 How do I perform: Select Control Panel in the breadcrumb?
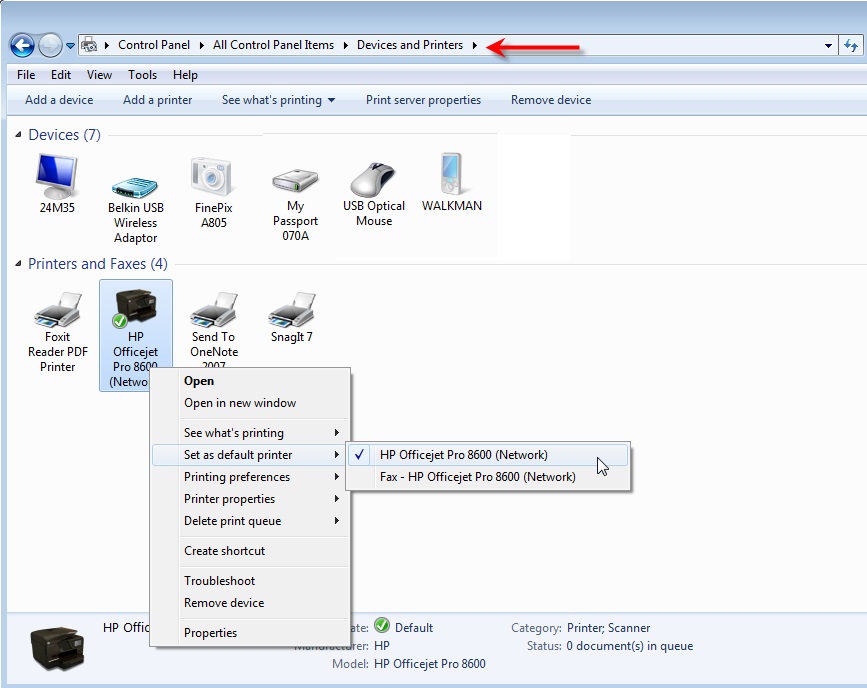[154, 45]
